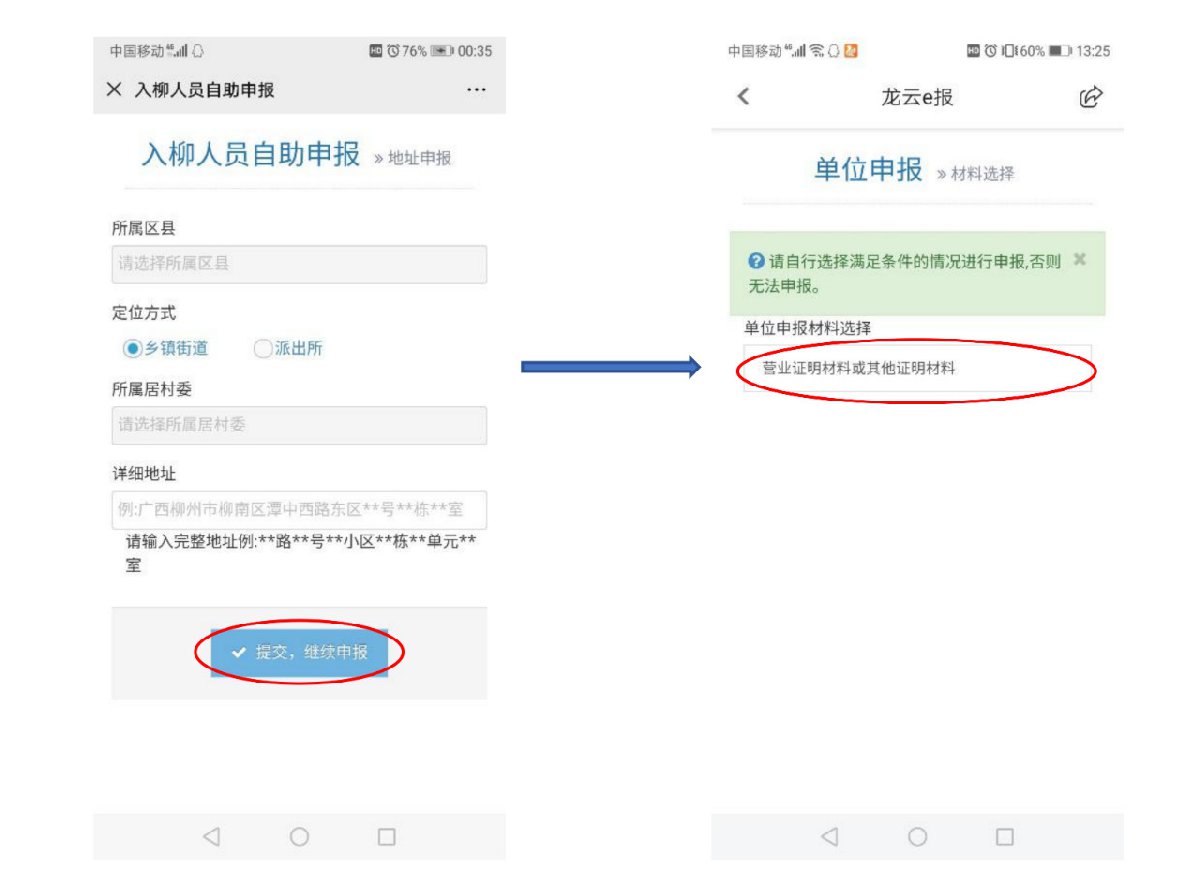Viewport: 1200px width, 877px height.
Task: Open the 所属区县 selection field
Action: [299, 264]
